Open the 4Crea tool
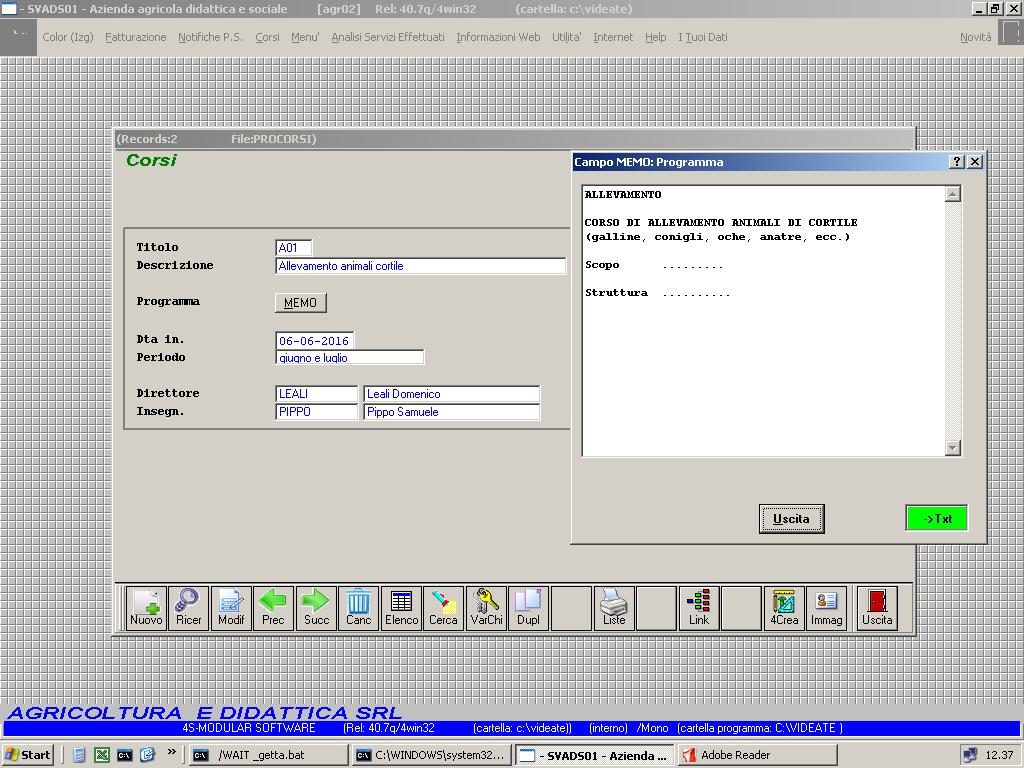This screenshot has height=768, width=1024. 784,608
